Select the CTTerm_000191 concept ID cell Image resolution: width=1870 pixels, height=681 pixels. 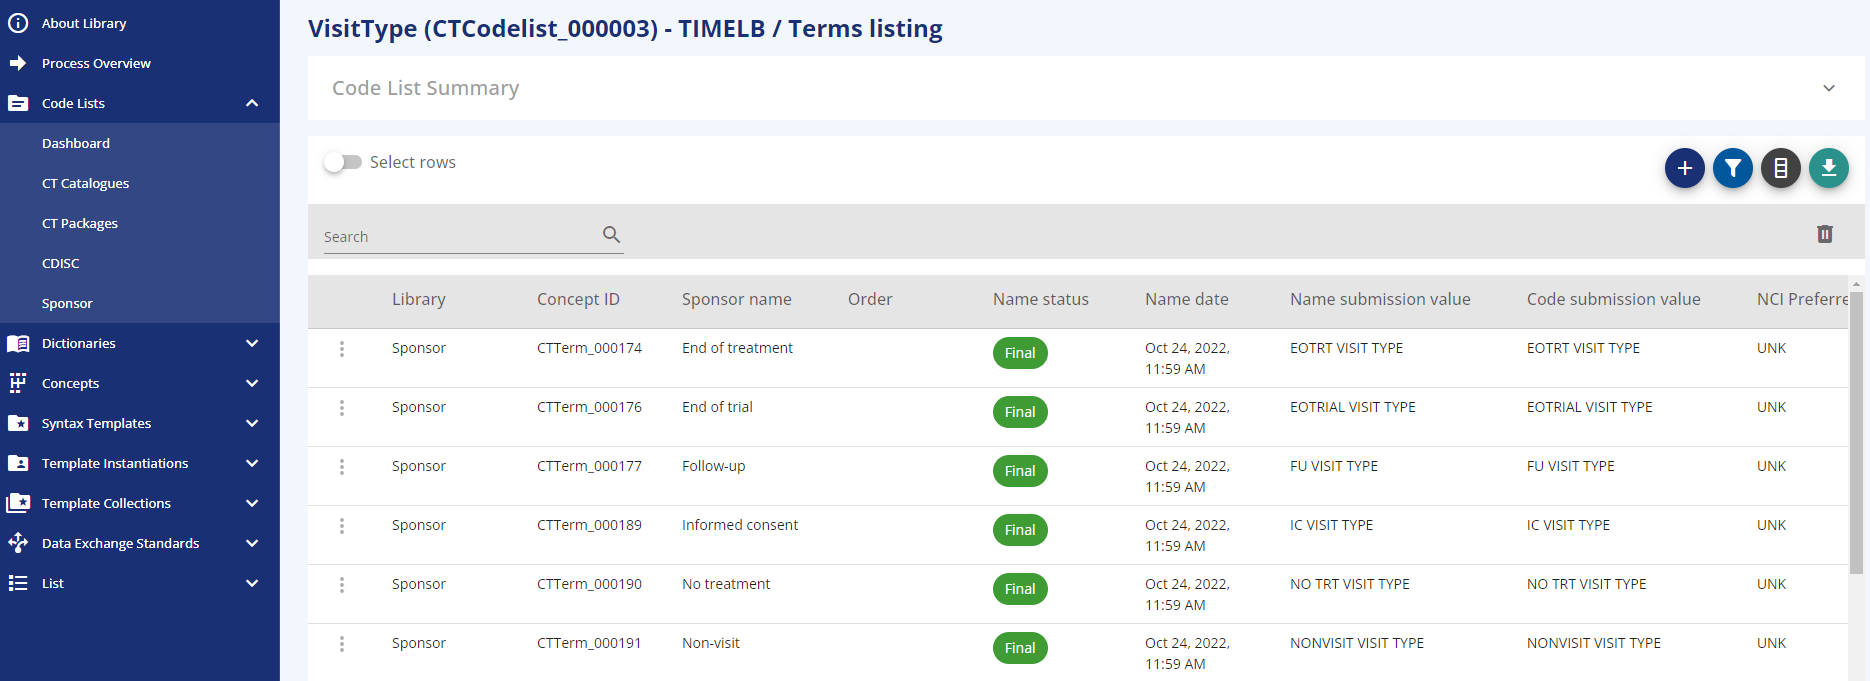pyautogui.click(x=589, y=643)
